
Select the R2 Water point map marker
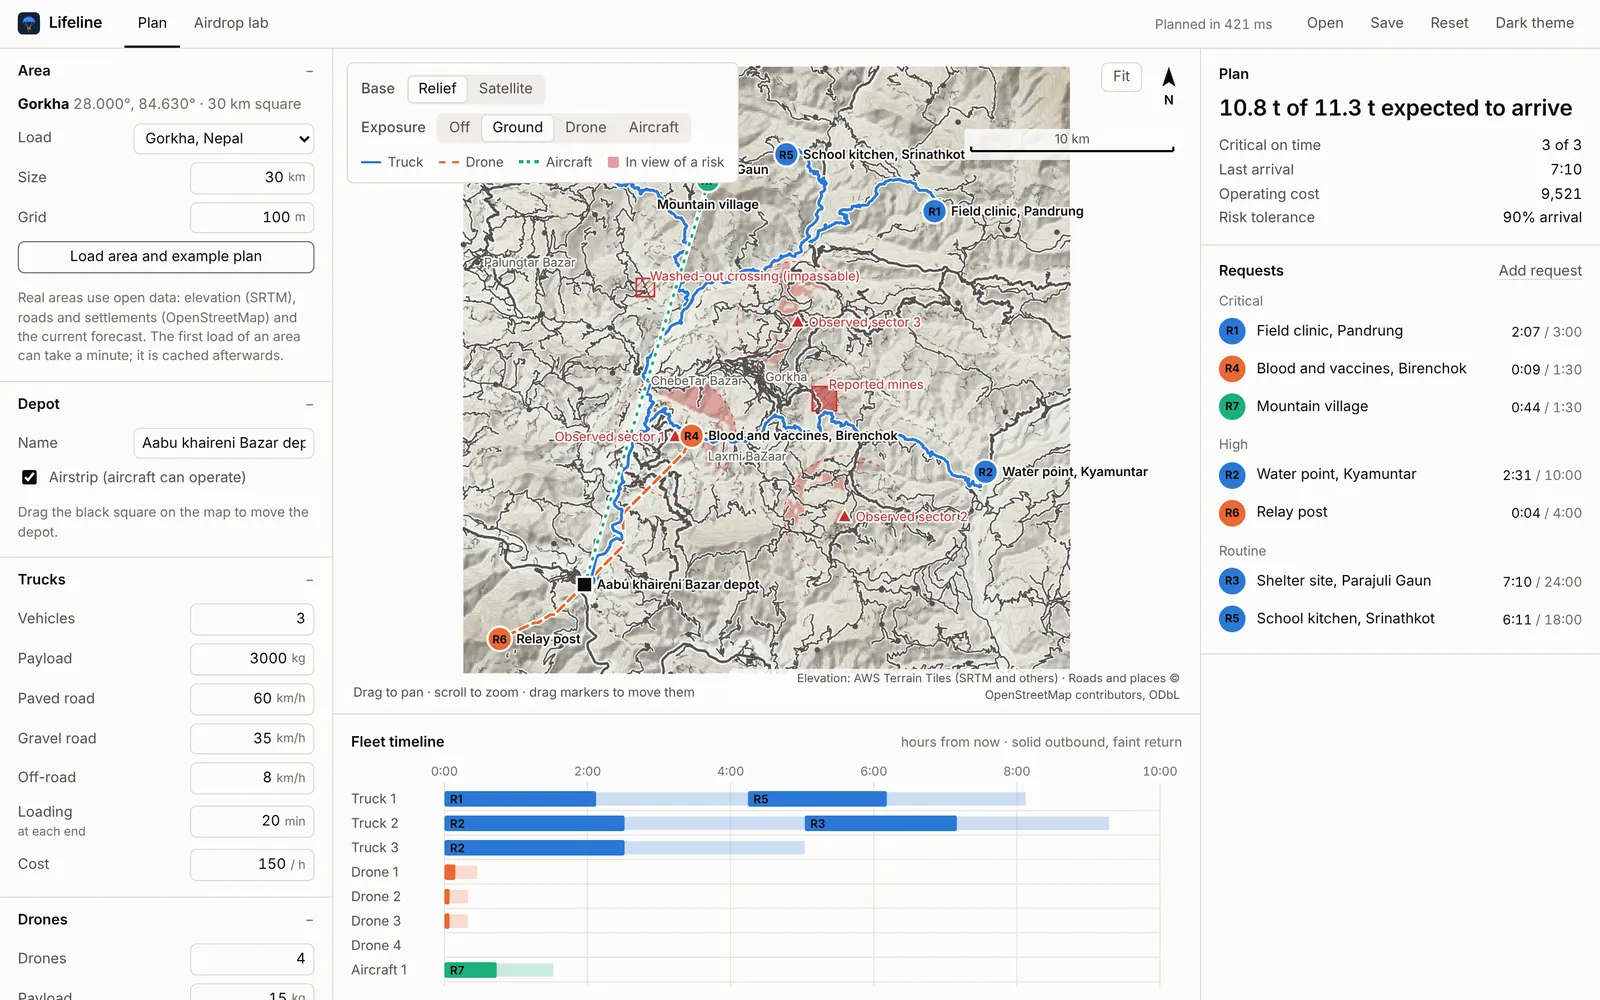(985, 472)
